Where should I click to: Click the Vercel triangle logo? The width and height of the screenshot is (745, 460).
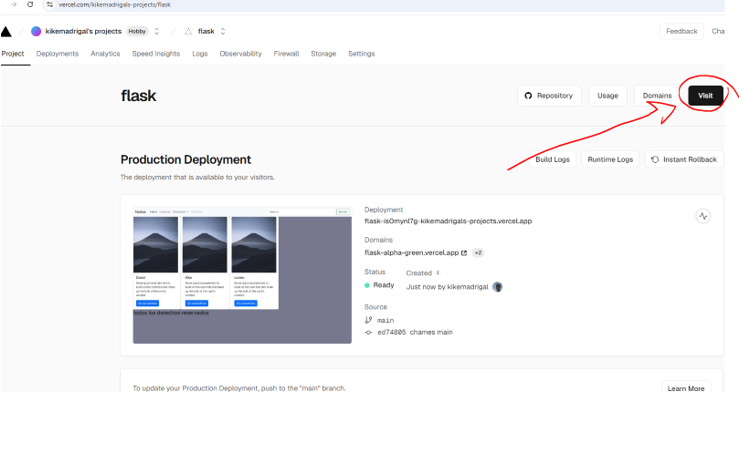pos(7,32)
